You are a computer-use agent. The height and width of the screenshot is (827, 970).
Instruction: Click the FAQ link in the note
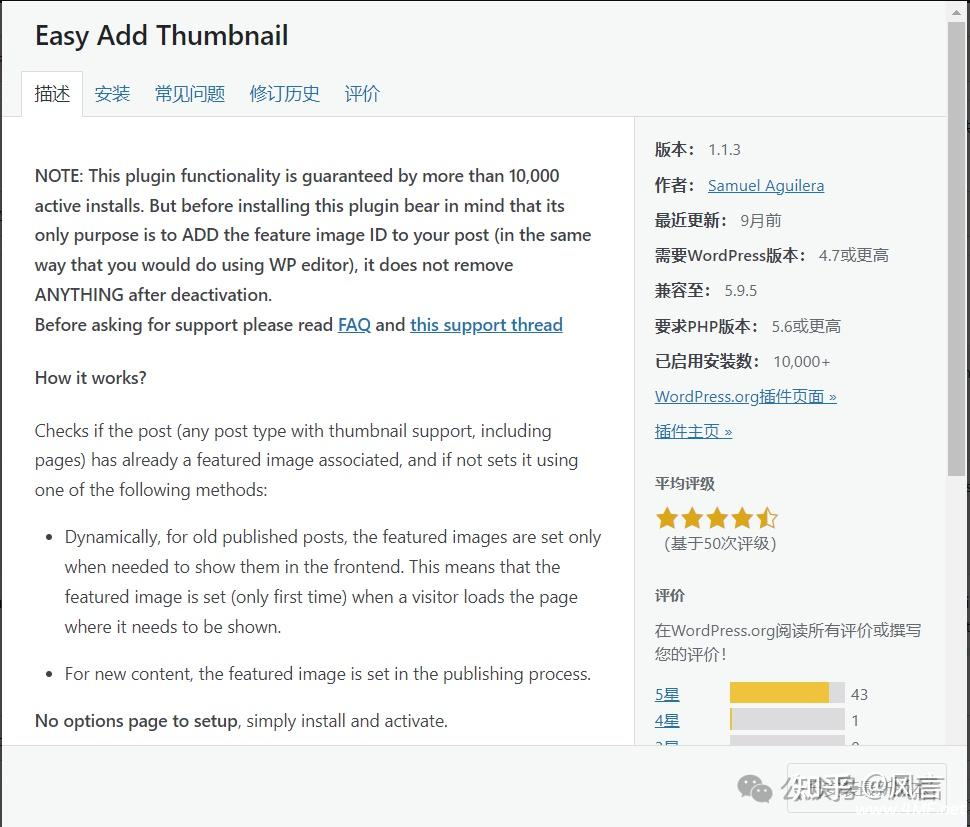coord(354,325)
